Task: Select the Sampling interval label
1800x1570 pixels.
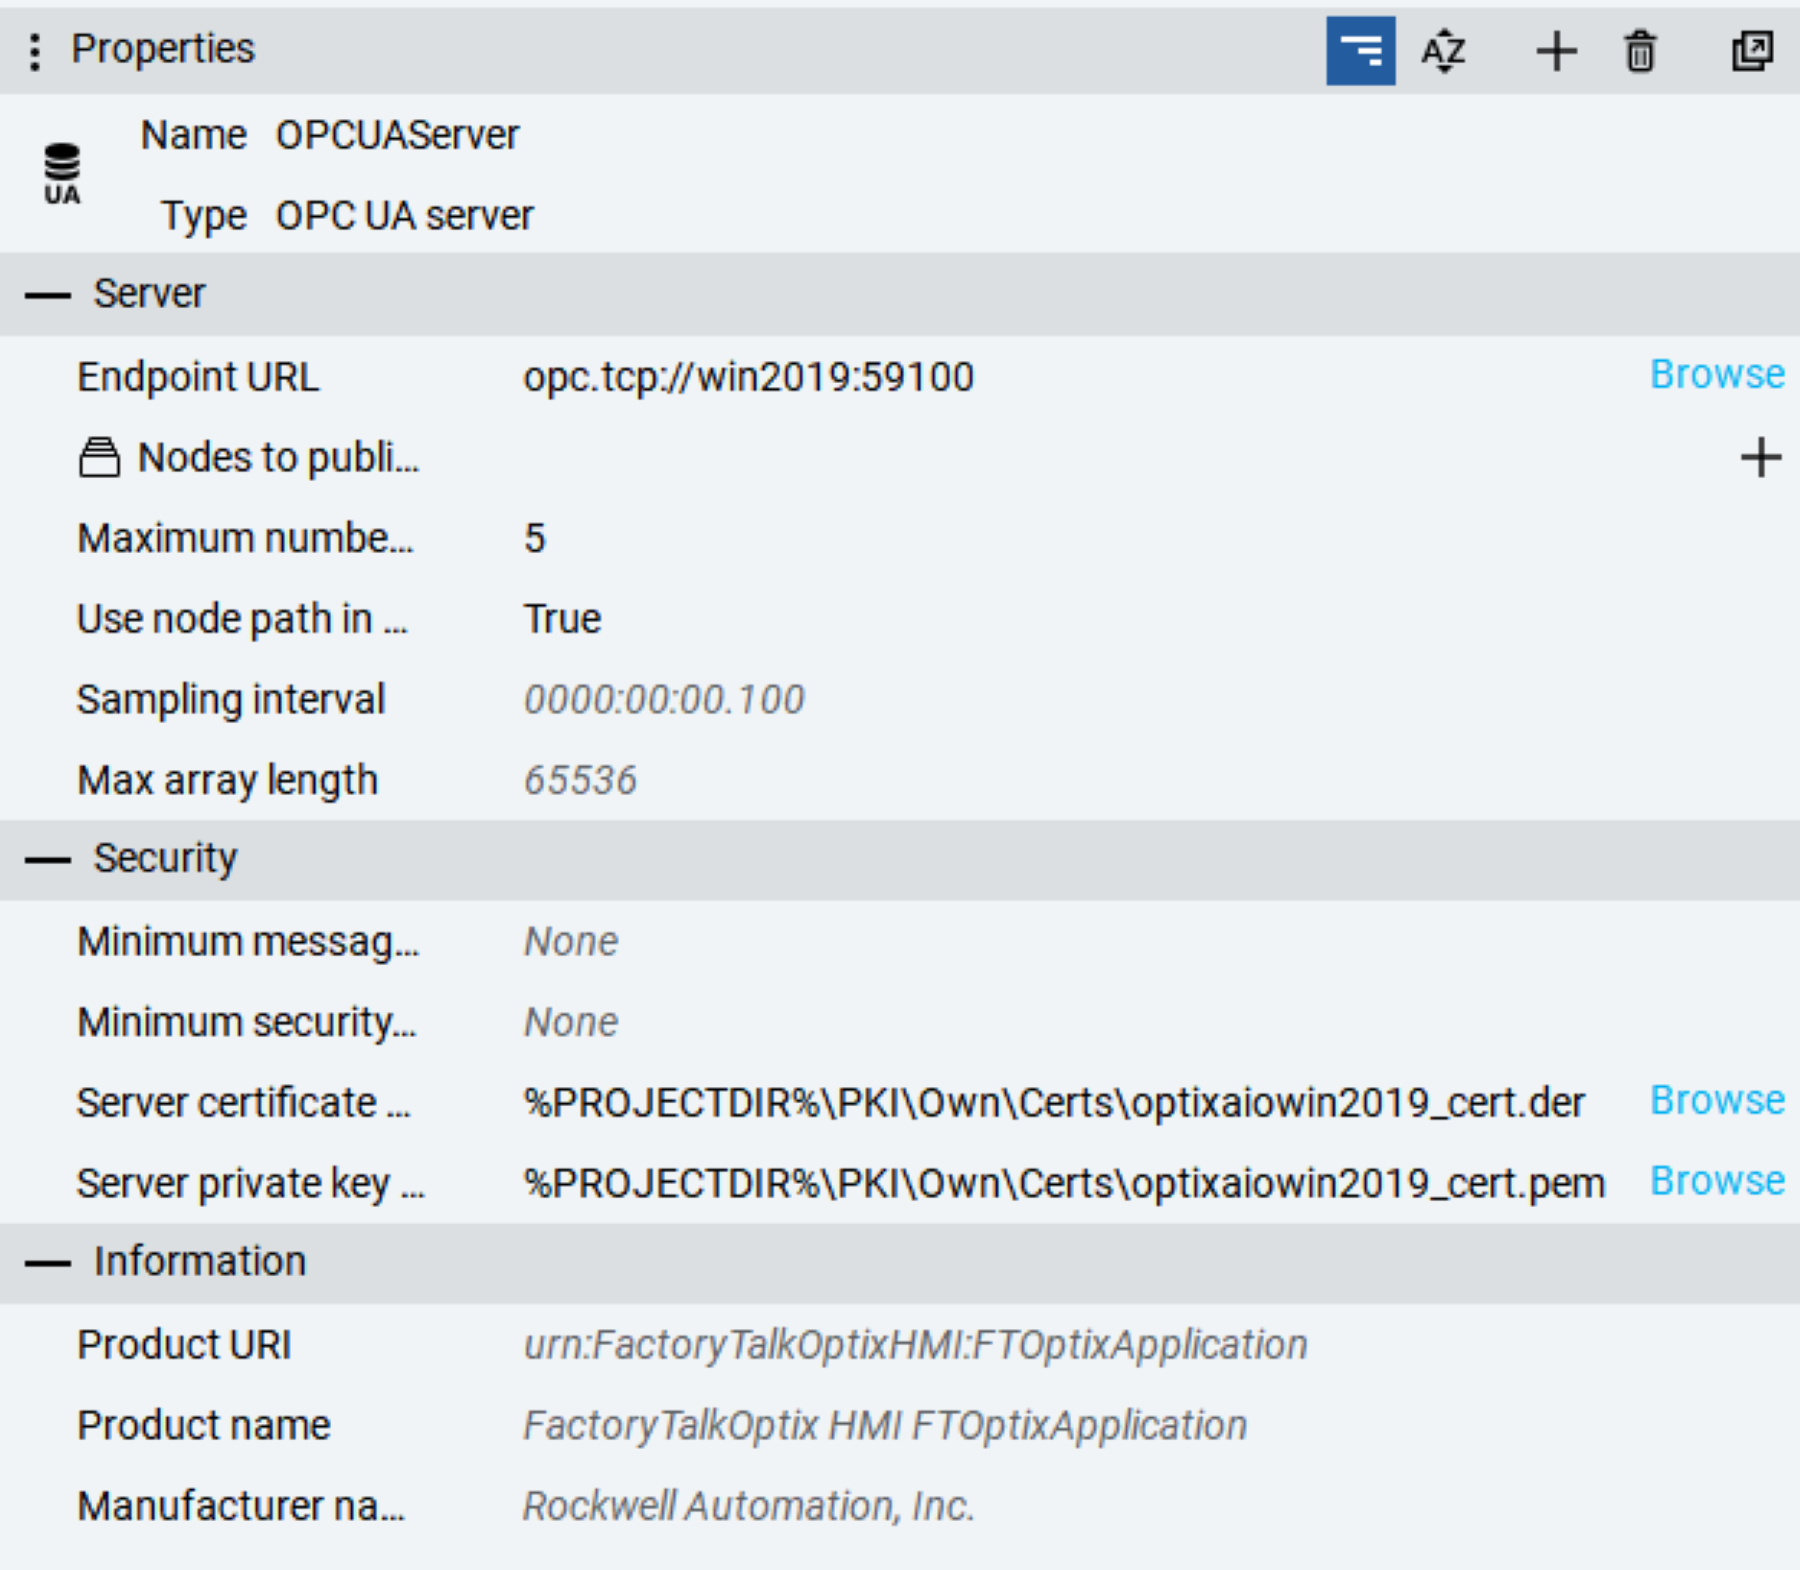Action: tap(231, 700)
